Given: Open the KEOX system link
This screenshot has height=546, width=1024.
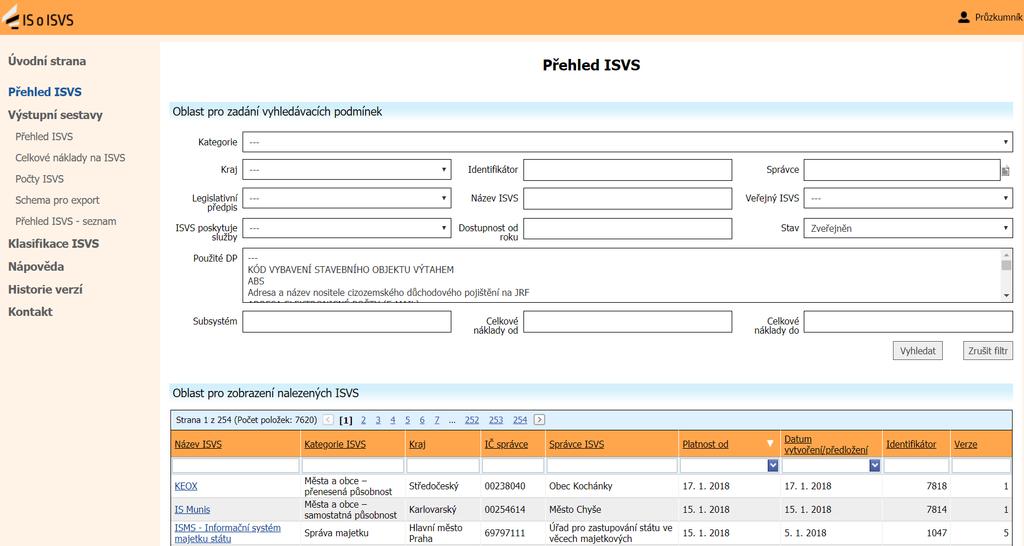Looking at the screenshot, I should [185, 486].
